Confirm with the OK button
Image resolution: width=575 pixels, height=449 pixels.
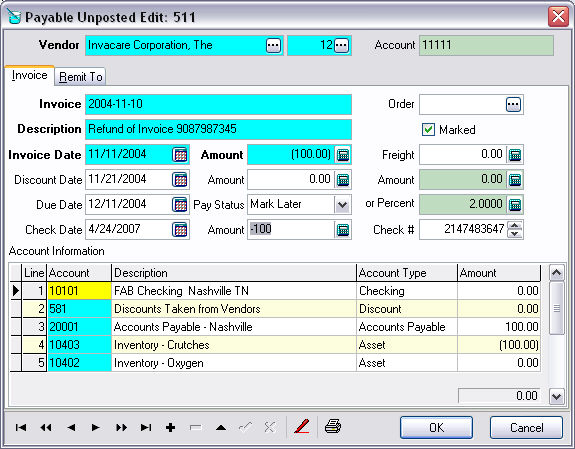(436, 427)
